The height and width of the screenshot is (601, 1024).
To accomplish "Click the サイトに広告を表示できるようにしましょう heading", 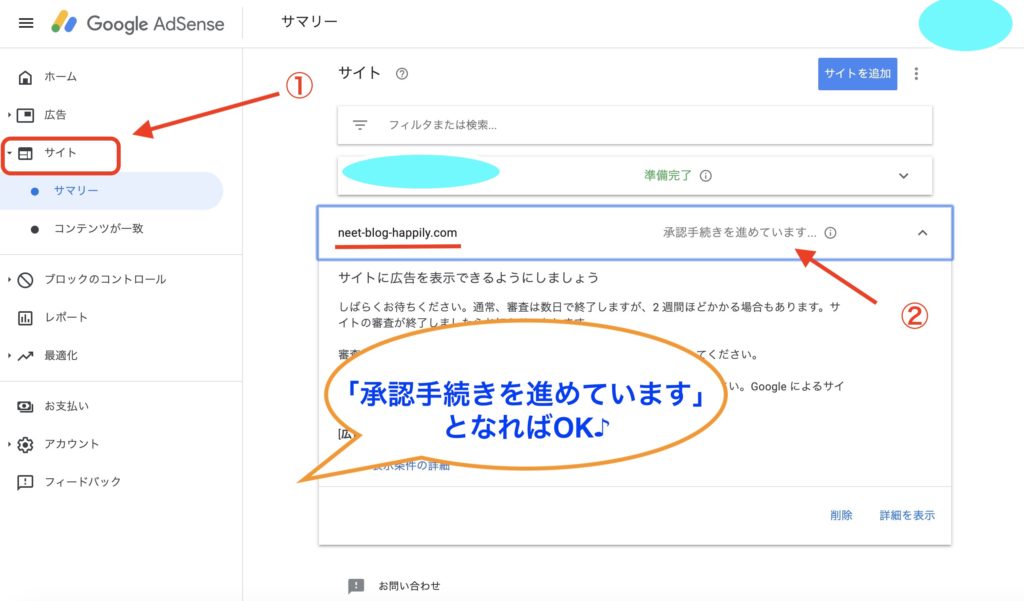I will tap(468, 278).
